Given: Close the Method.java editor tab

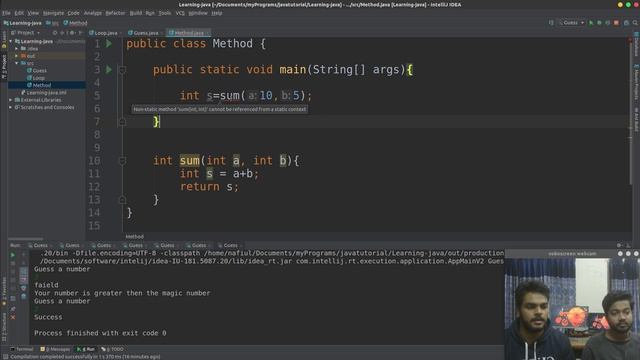Looking at the screenshot, I should [208, 33].
